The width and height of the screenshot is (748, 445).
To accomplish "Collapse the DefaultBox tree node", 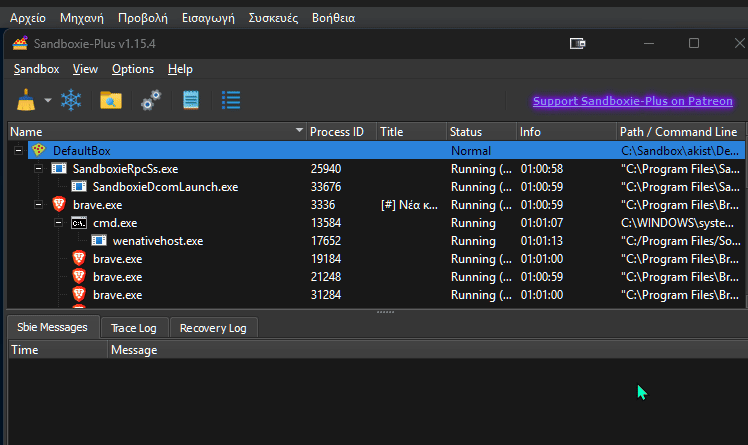I will coord(18,151).
